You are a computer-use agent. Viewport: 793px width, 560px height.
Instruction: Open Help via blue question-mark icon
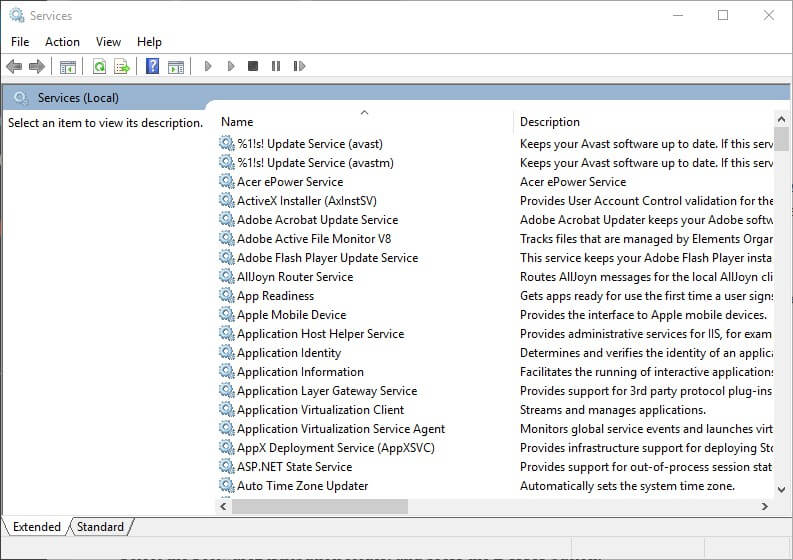point(152,66)
